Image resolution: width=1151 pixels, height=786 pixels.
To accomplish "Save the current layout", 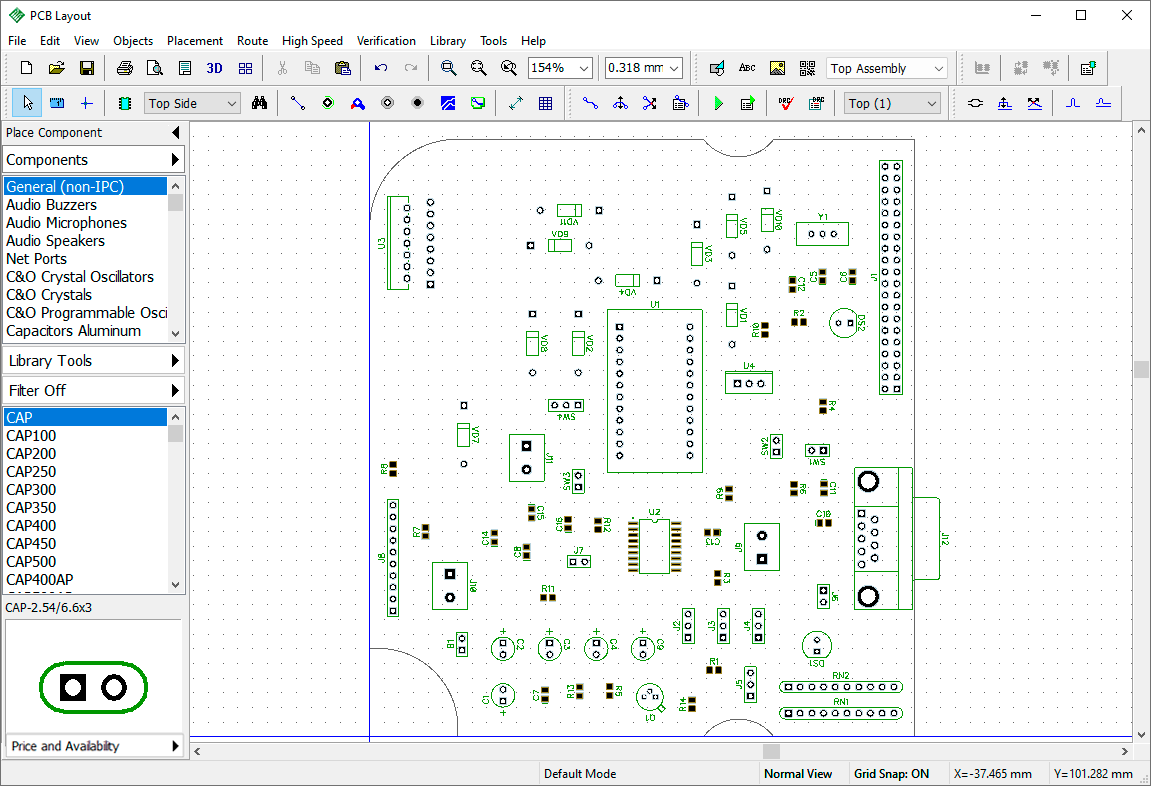I will pos(87,68).
